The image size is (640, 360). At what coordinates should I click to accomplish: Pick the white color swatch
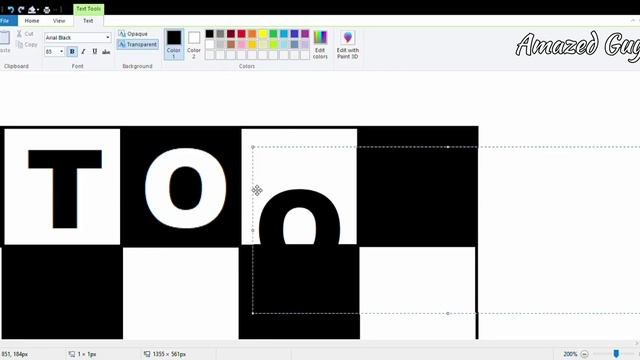[210, 44]
